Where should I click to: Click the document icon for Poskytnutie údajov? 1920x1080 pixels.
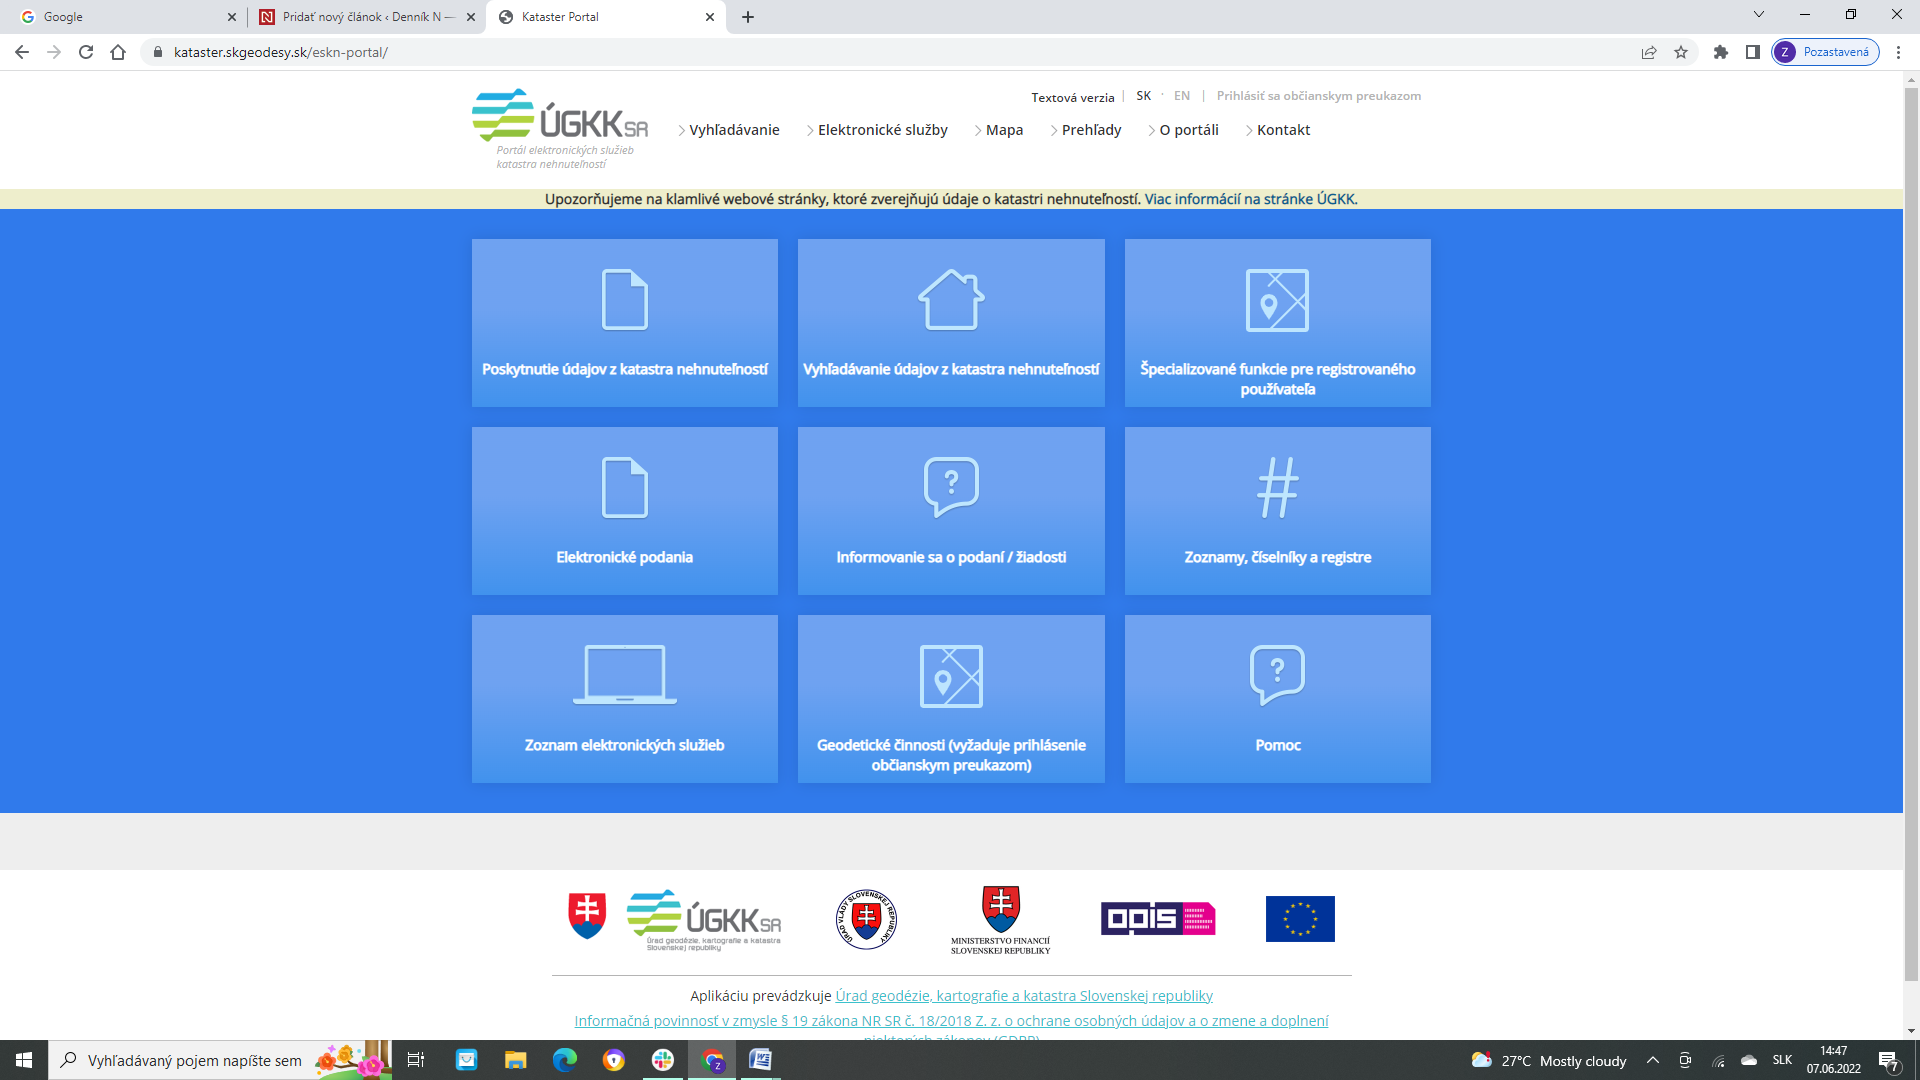point(625,299)
